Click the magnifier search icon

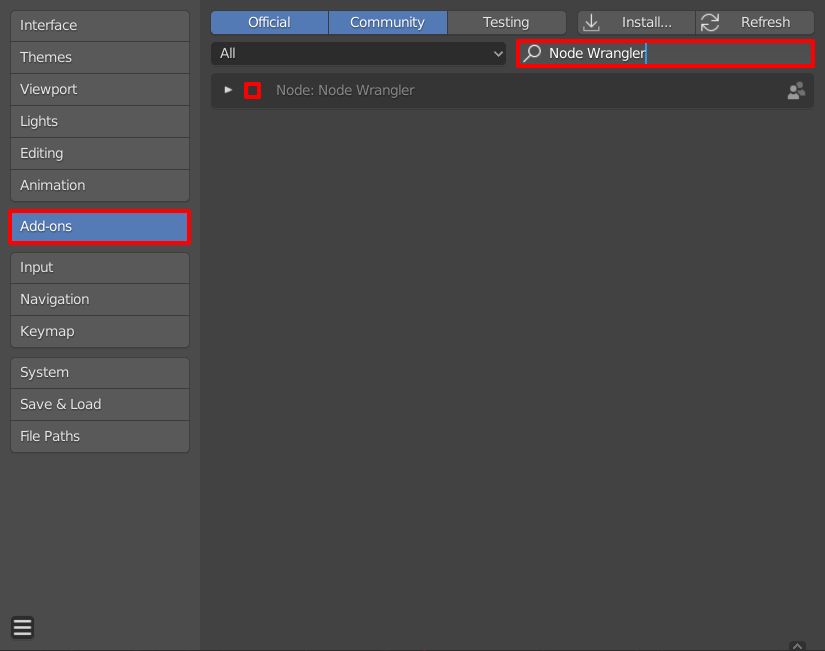click(532, 53)
